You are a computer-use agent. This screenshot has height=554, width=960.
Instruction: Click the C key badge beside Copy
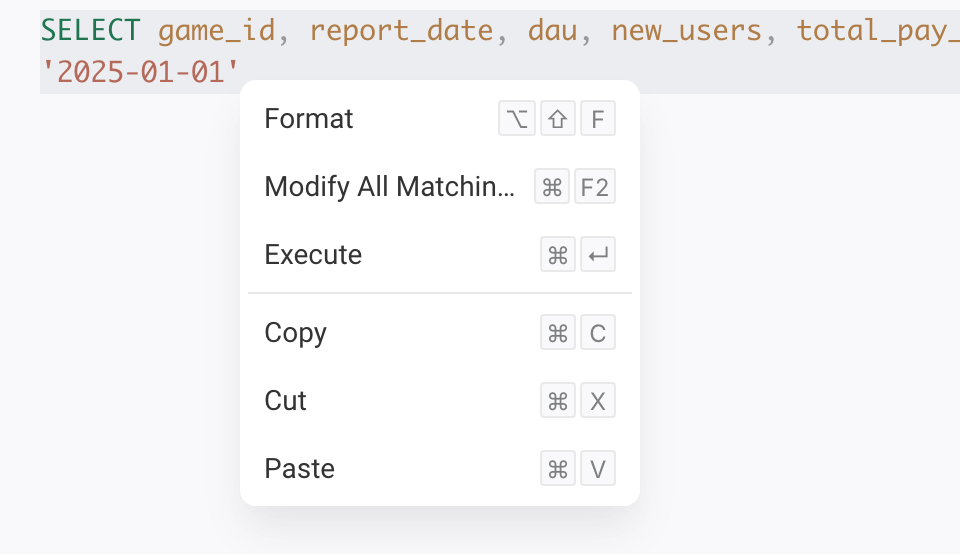598,333
